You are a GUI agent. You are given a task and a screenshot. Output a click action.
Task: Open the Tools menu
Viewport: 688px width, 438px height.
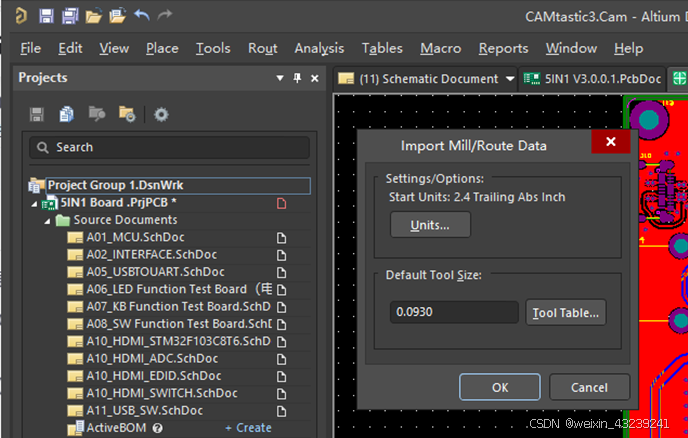click(x=213, y=48)
